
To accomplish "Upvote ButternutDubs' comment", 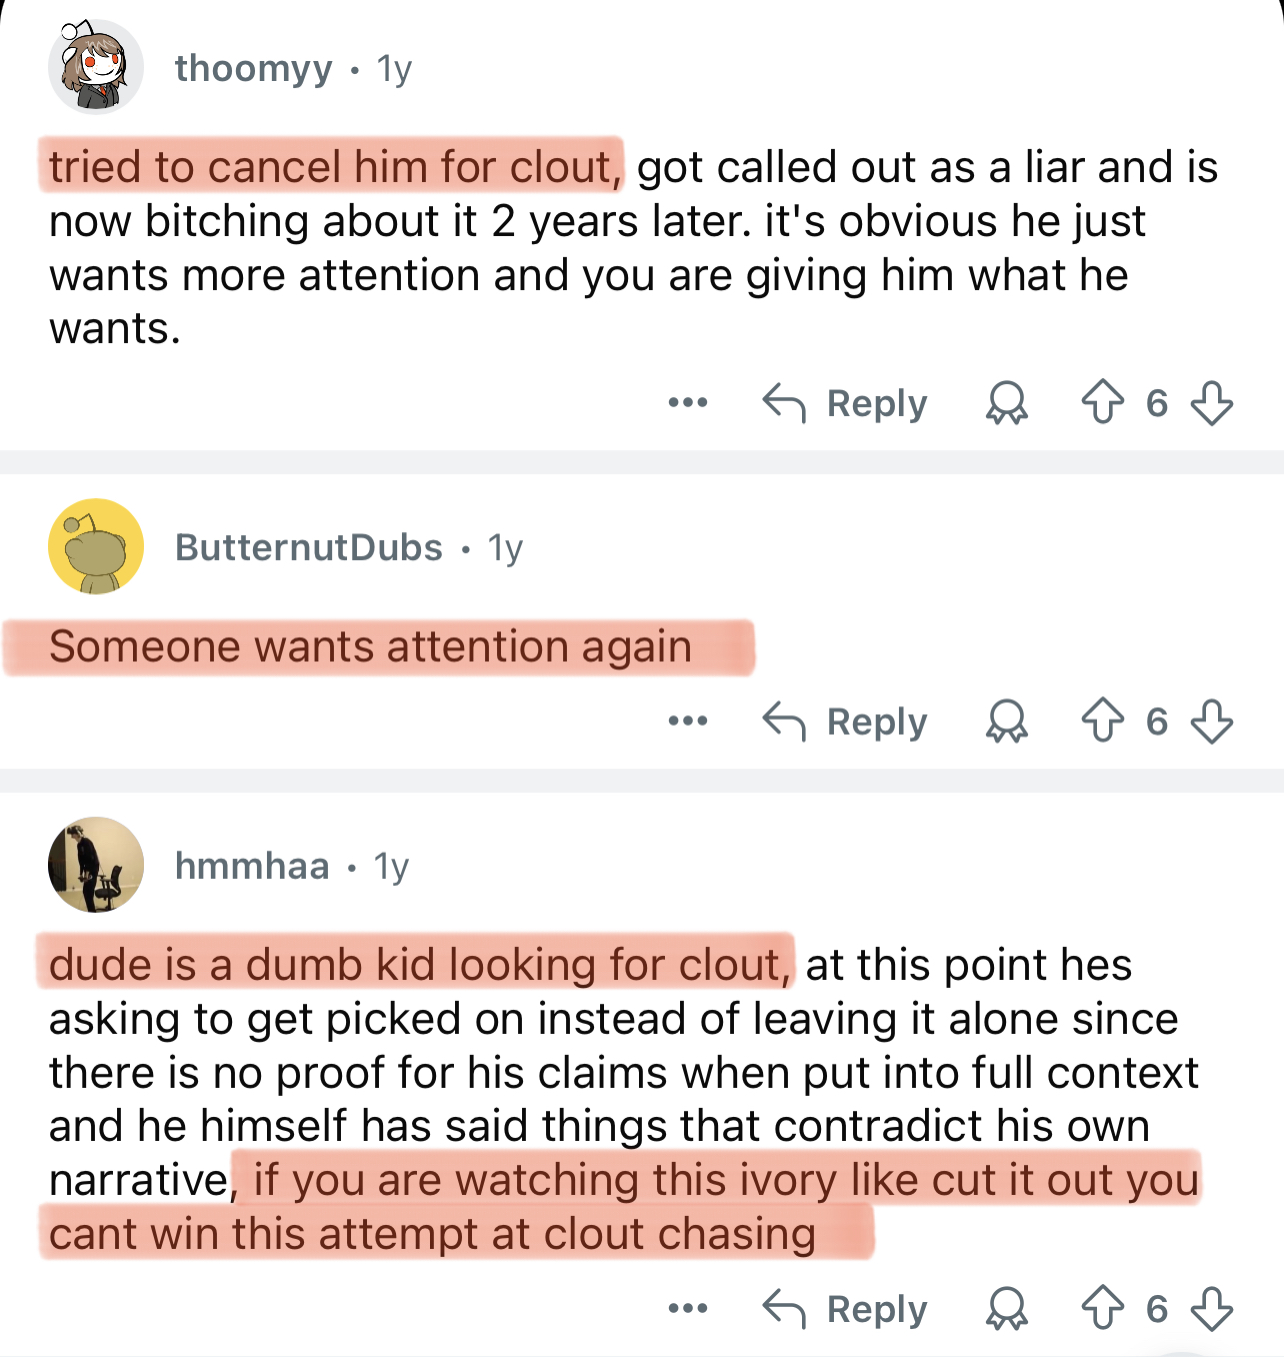I will point(1102,721).
